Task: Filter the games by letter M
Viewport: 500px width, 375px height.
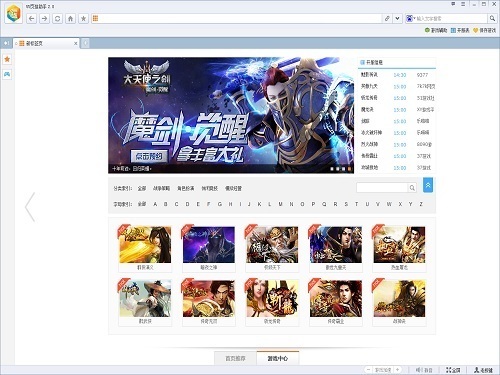Action: [x=280, y=204]
